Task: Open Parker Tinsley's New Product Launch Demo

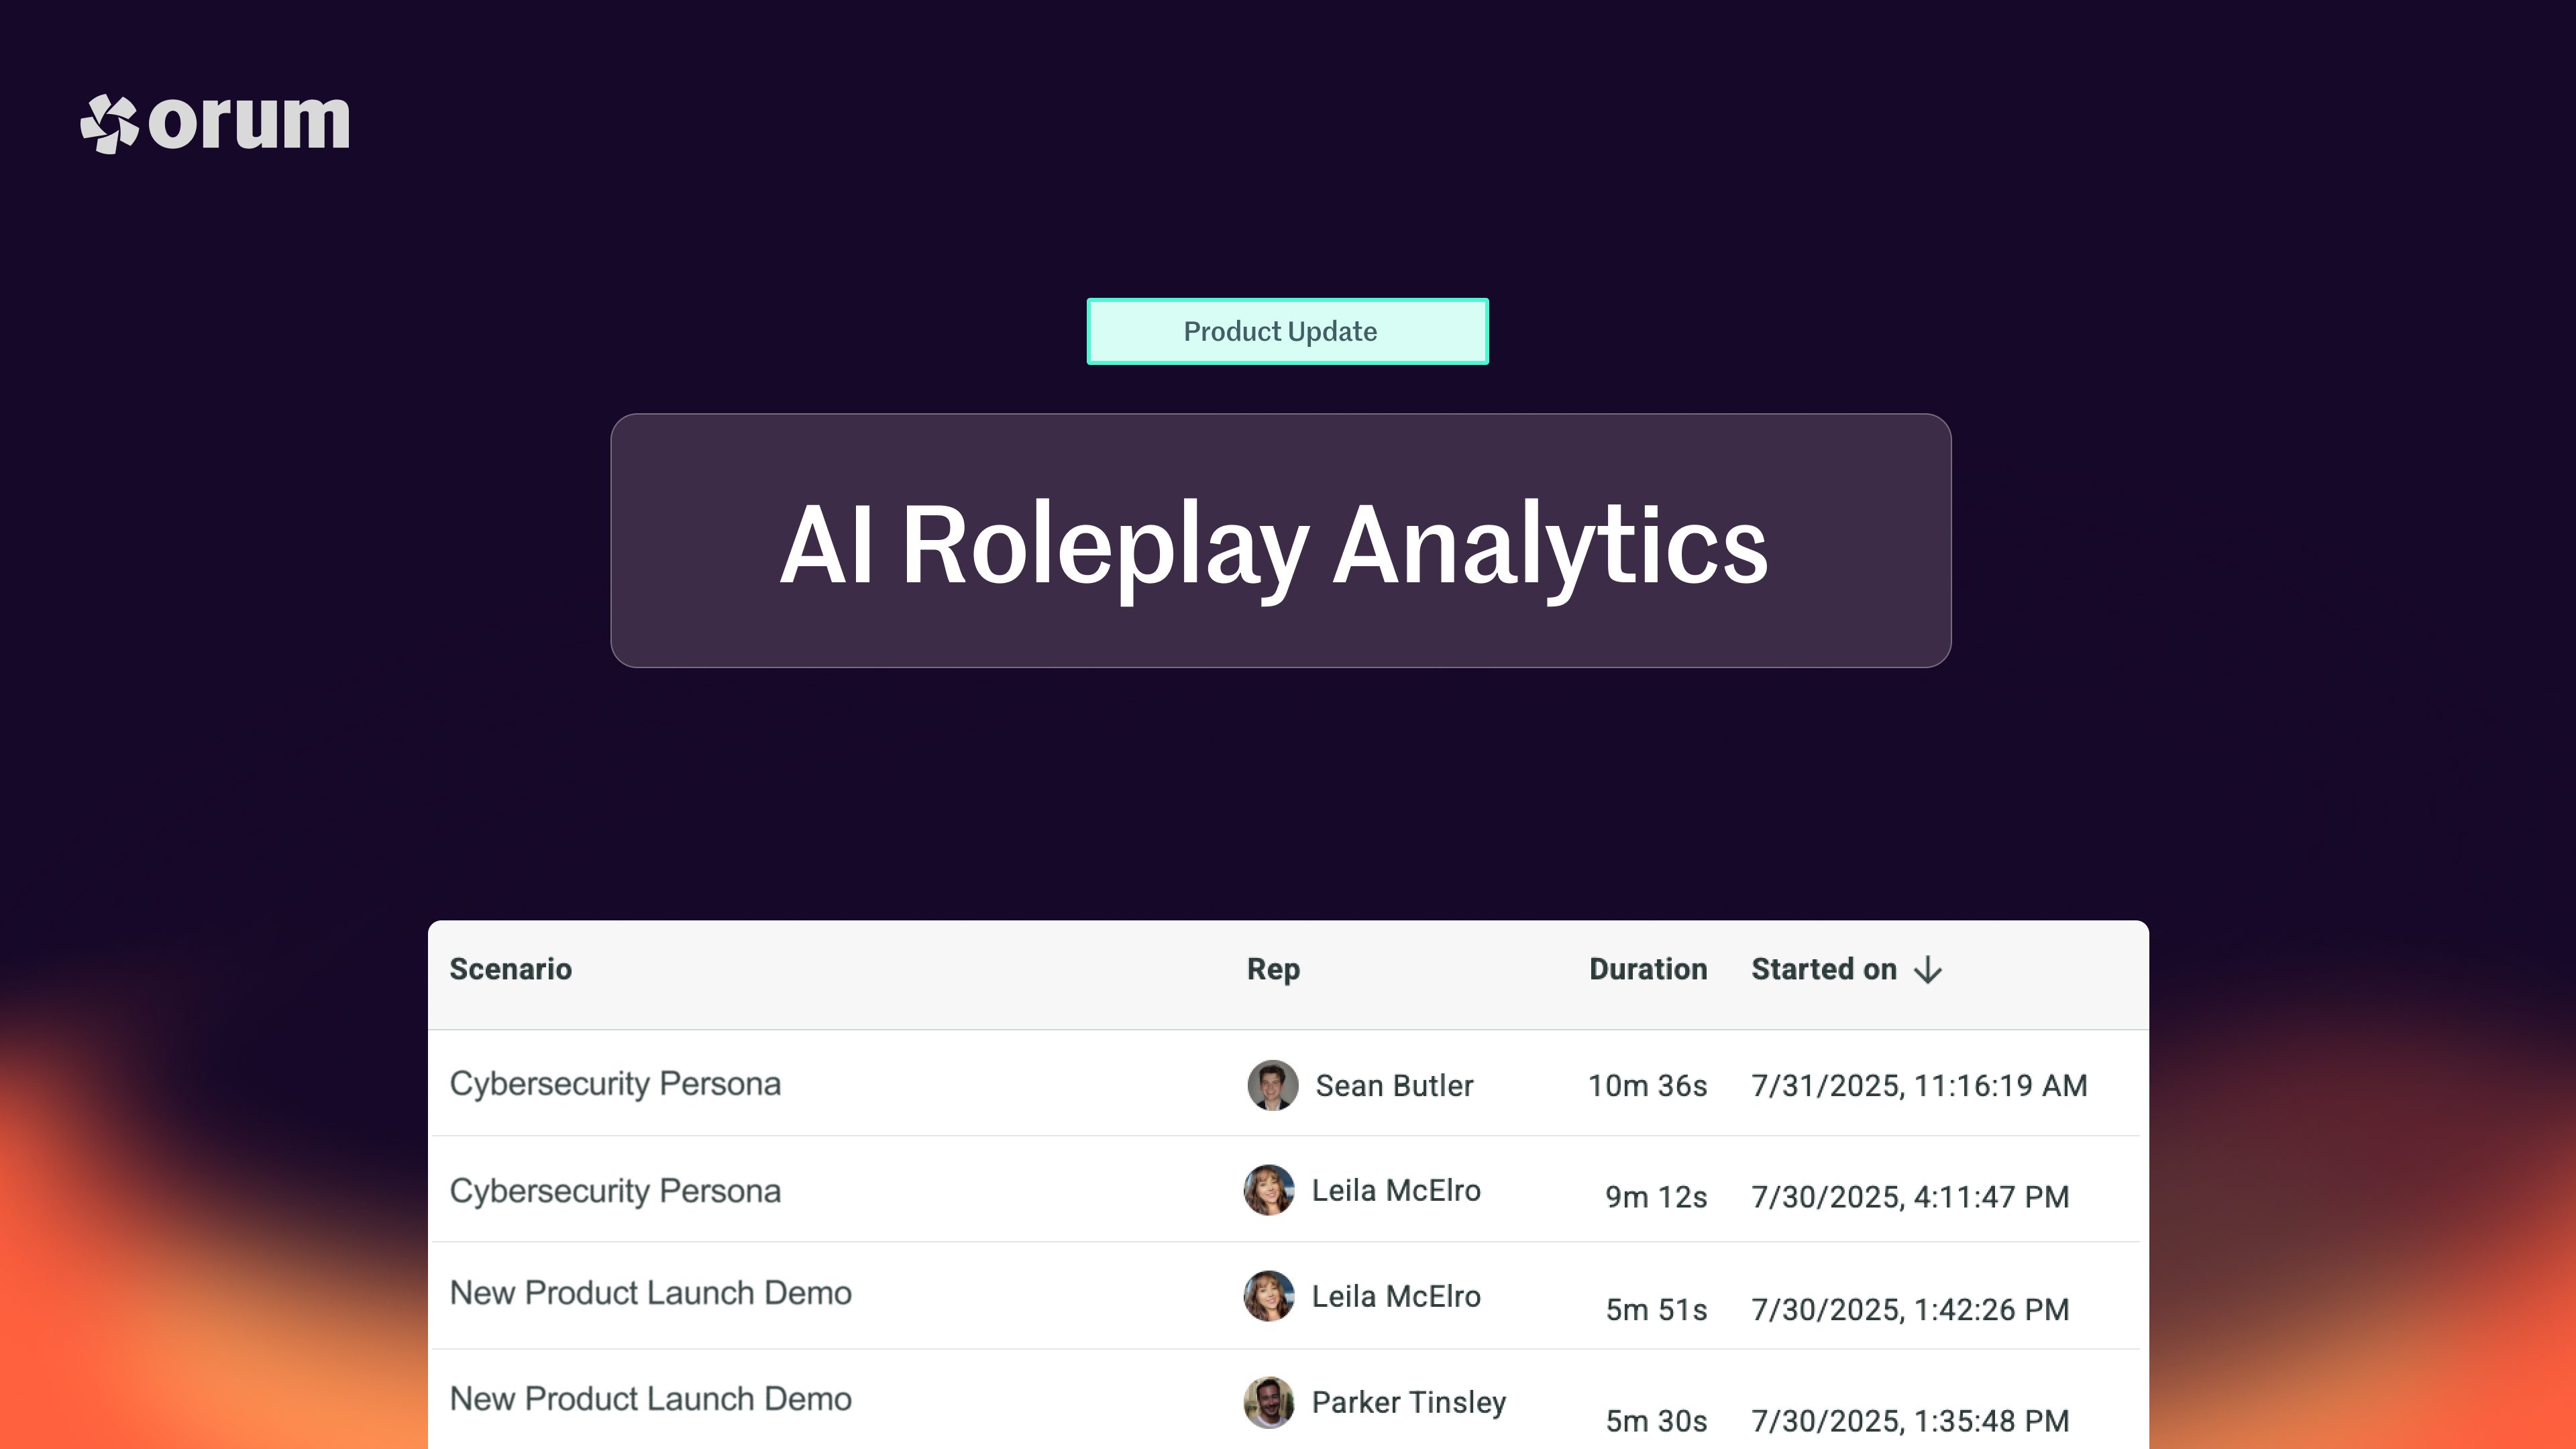Action: tap(650, 1399)
